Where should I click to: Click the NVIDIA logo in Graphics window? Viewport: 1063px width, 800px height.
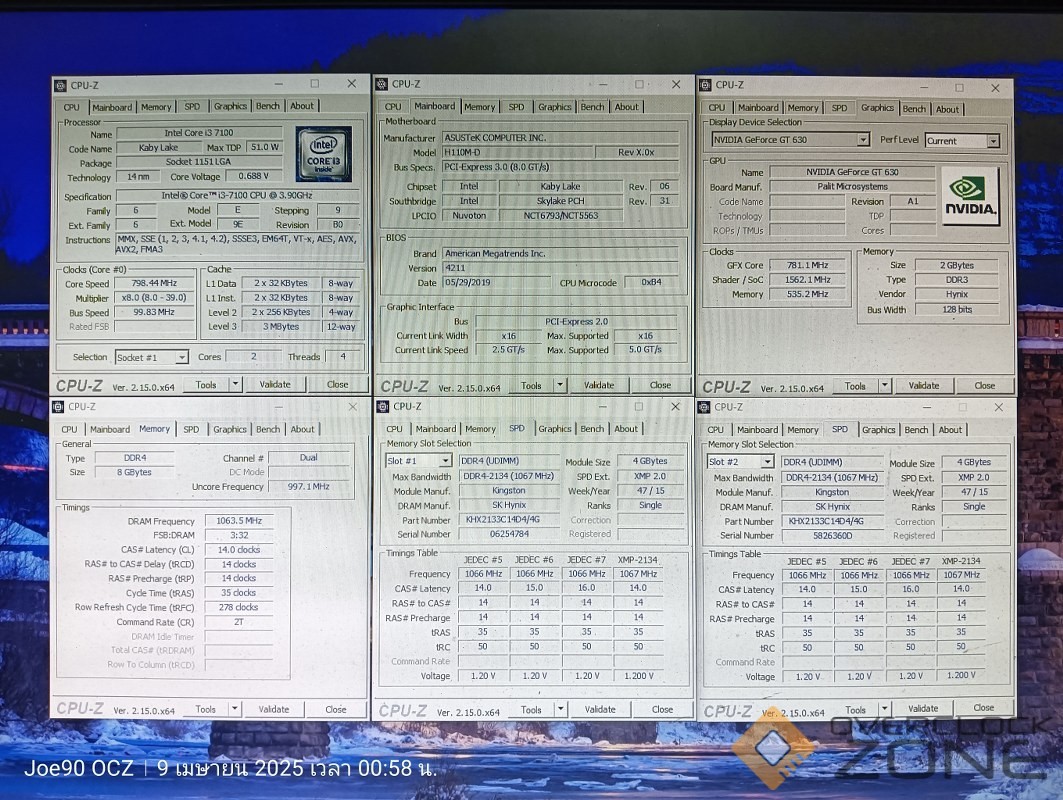tap(969, 195)
